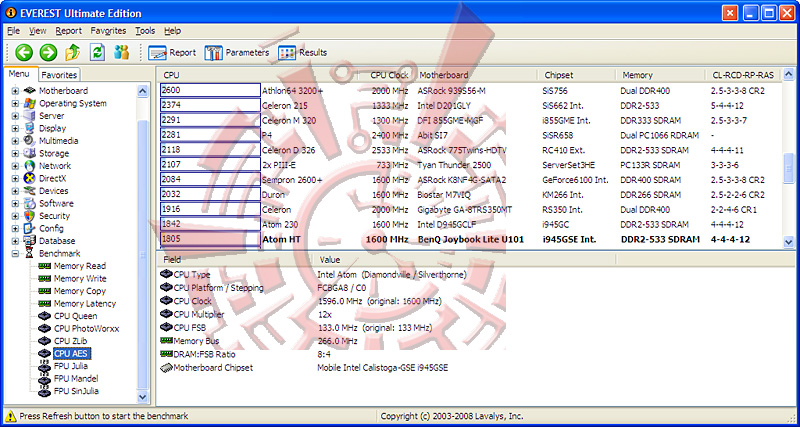Open the CPU ZLib benchmark
The height and width of the screenshot is (427, 800).
(x=72, y=341)
